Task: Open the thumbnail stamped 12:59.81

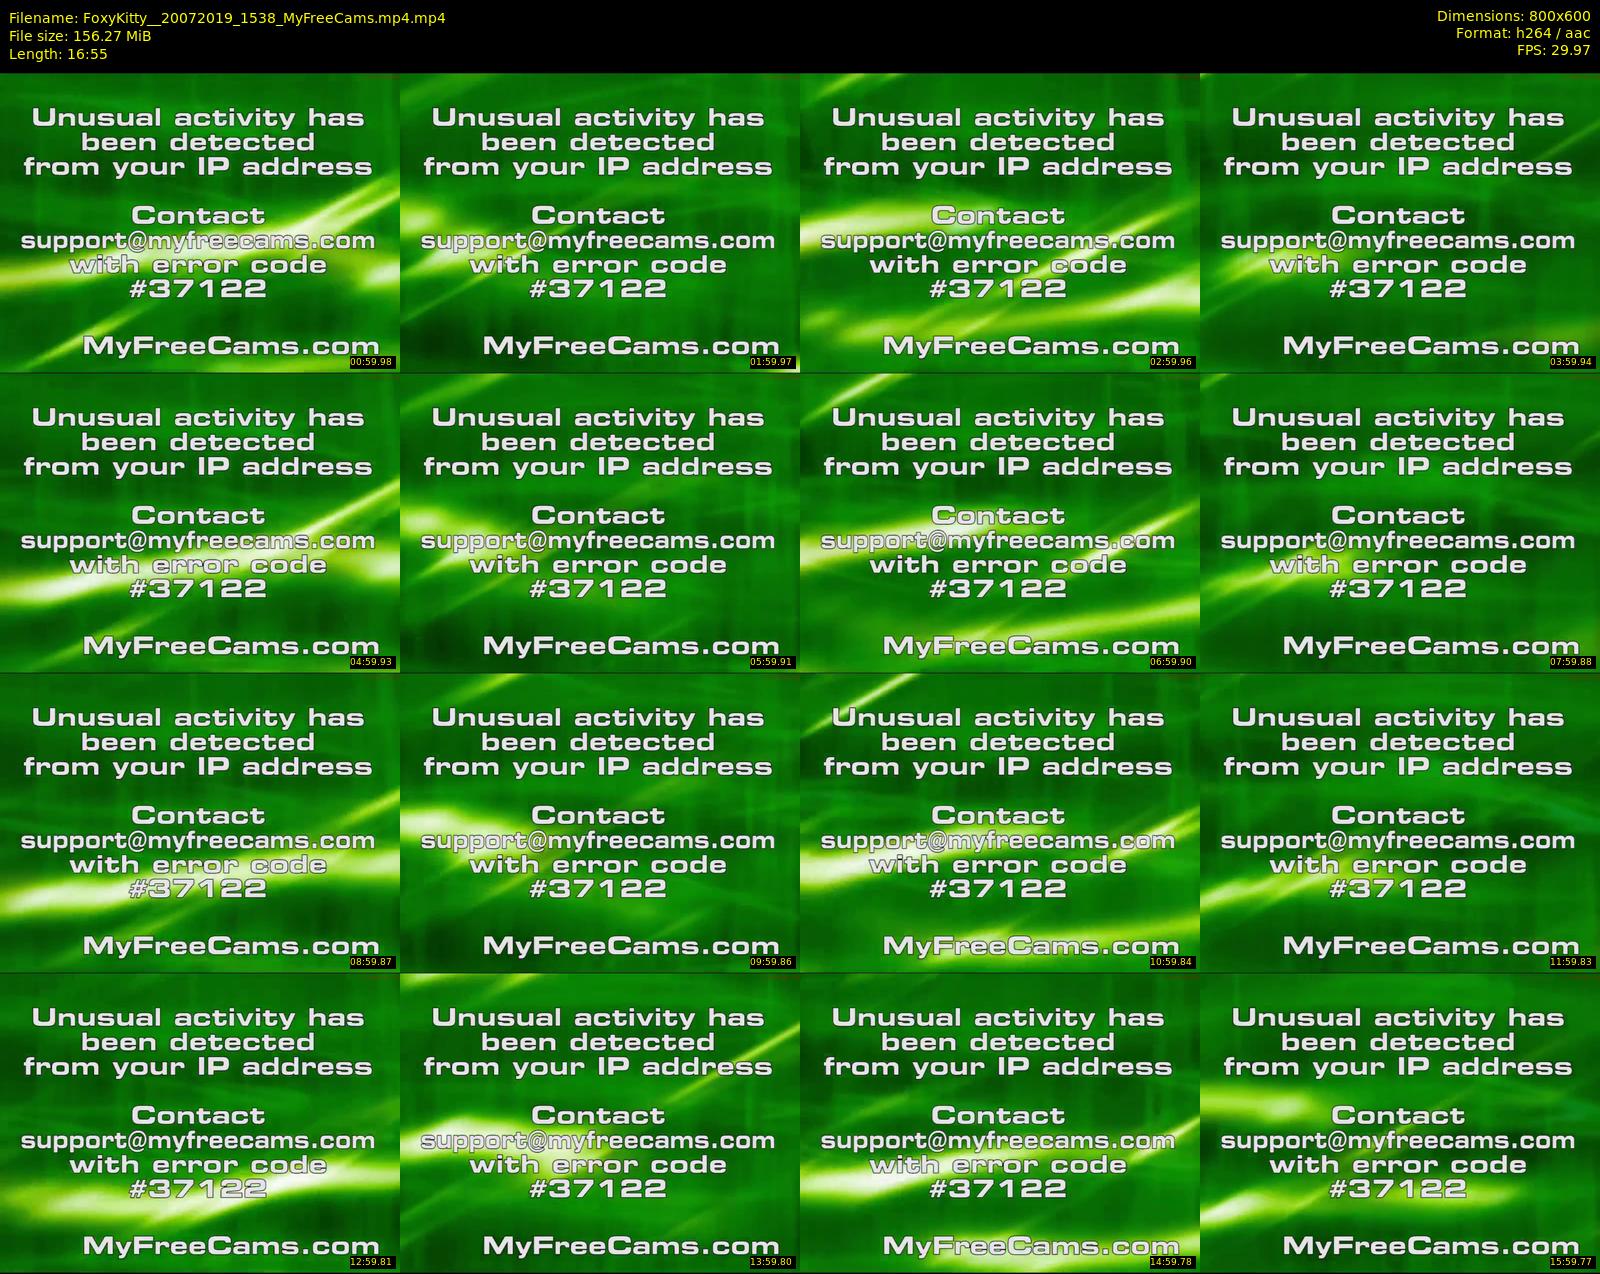Action: click(199, 1122)
